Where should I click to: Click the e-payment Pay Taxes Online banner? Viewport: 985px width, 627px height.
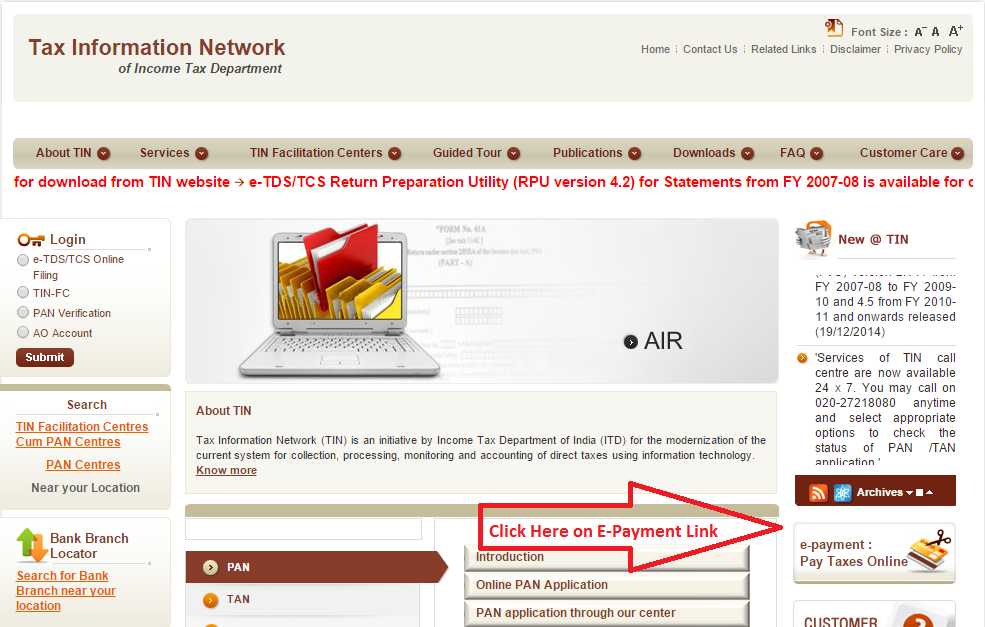click(874, 553)
